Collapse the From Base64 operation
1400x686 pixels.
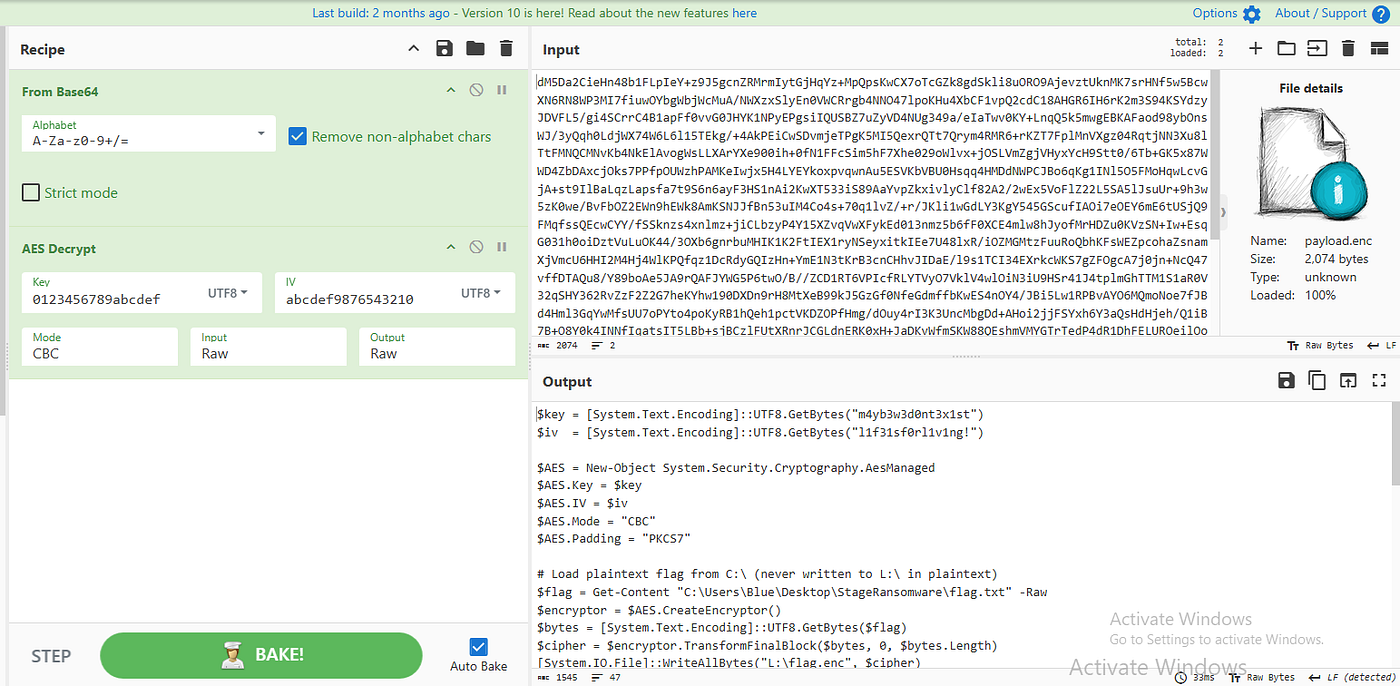tap(450, 91)
